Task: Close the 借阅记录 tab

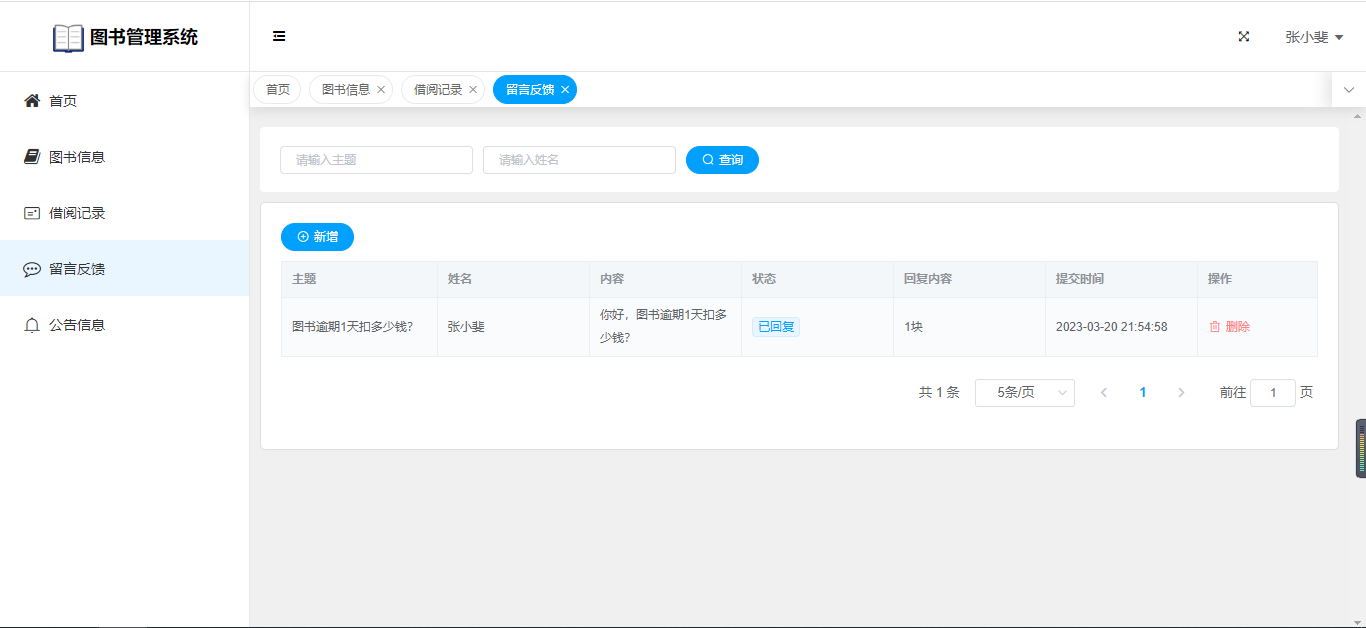Action: coord(473,90)
